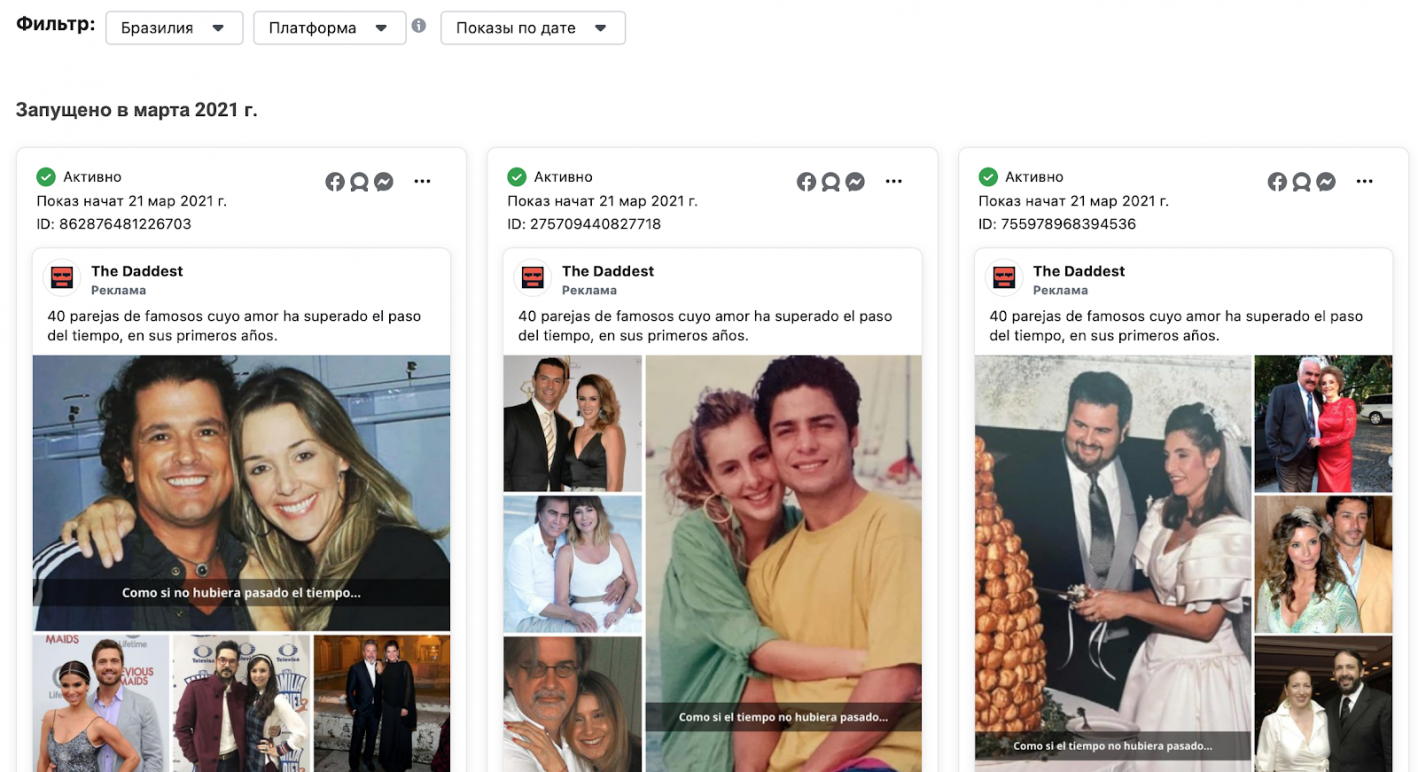Open couple in black formal wear thumbnail

point(382,703)
